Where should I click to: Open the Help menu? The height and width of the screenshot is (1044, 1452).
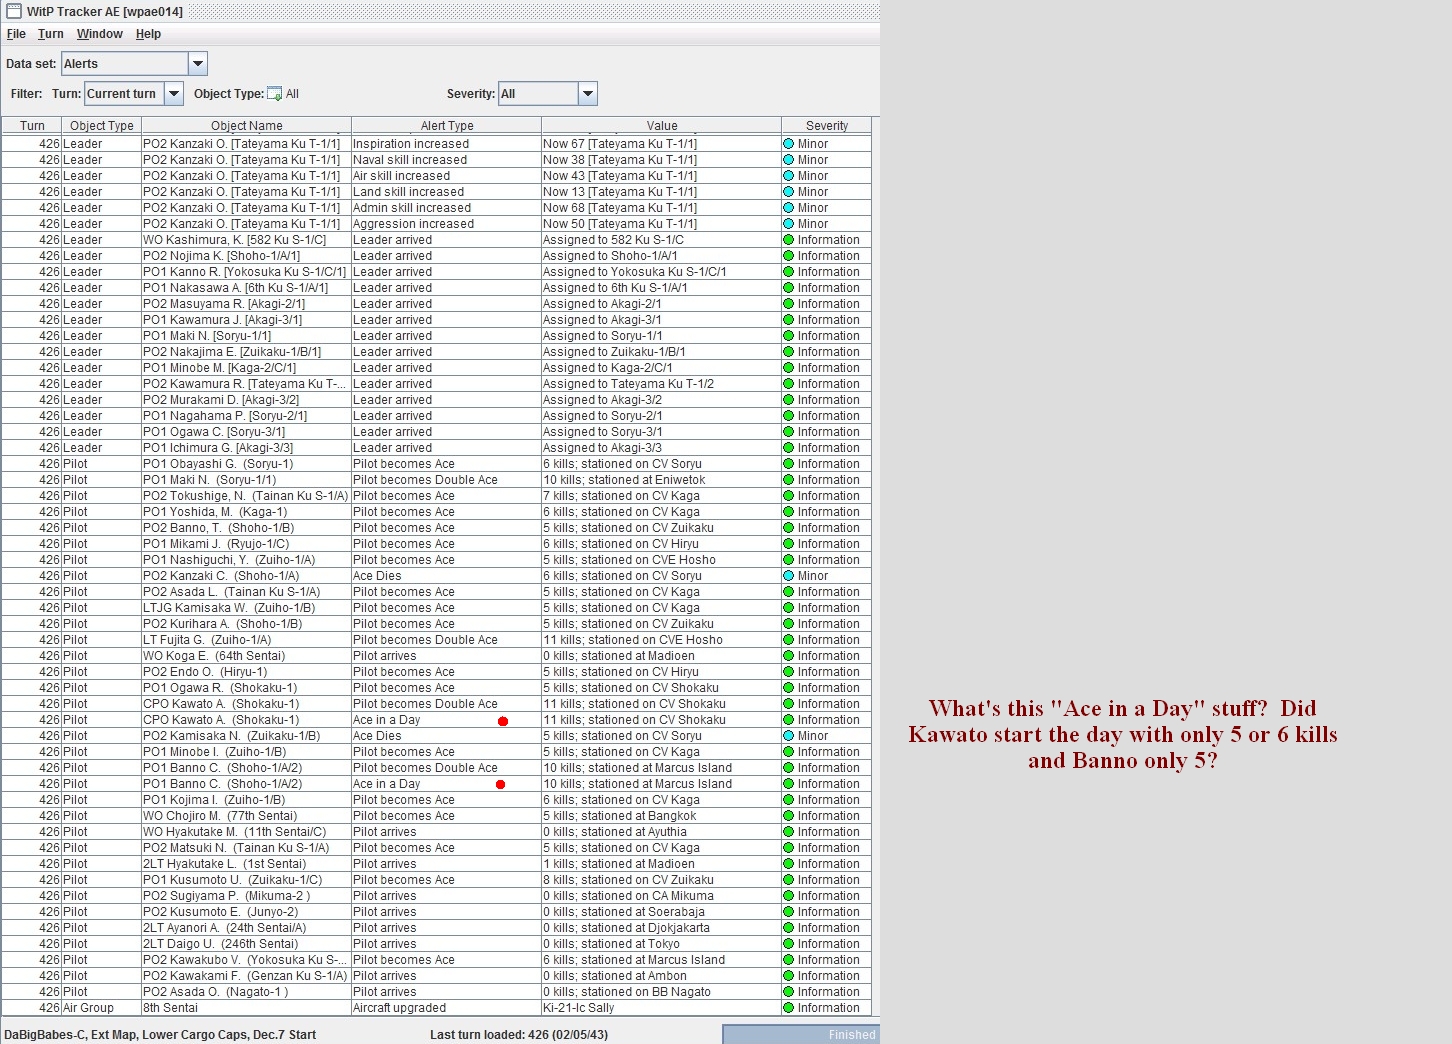point(148,34)
